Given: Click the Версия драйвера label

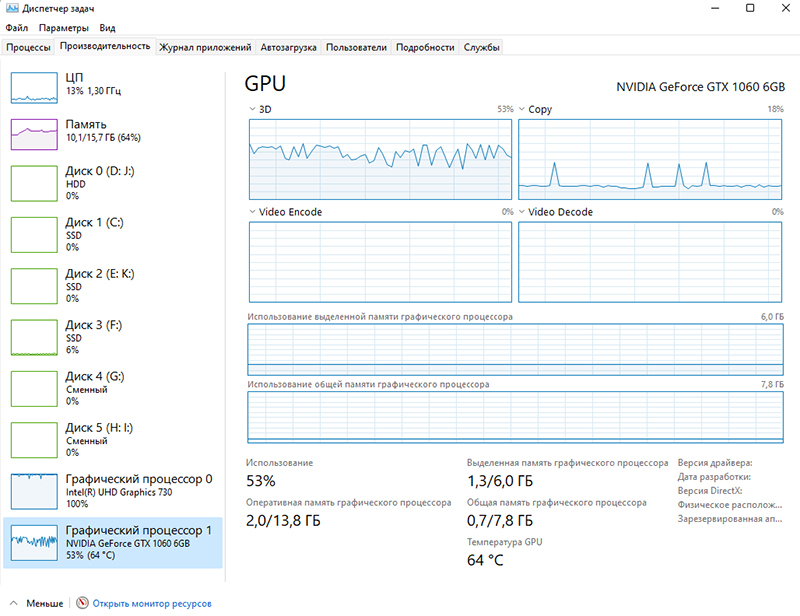Looking at the screenshot, I should (x=715, y=463).
